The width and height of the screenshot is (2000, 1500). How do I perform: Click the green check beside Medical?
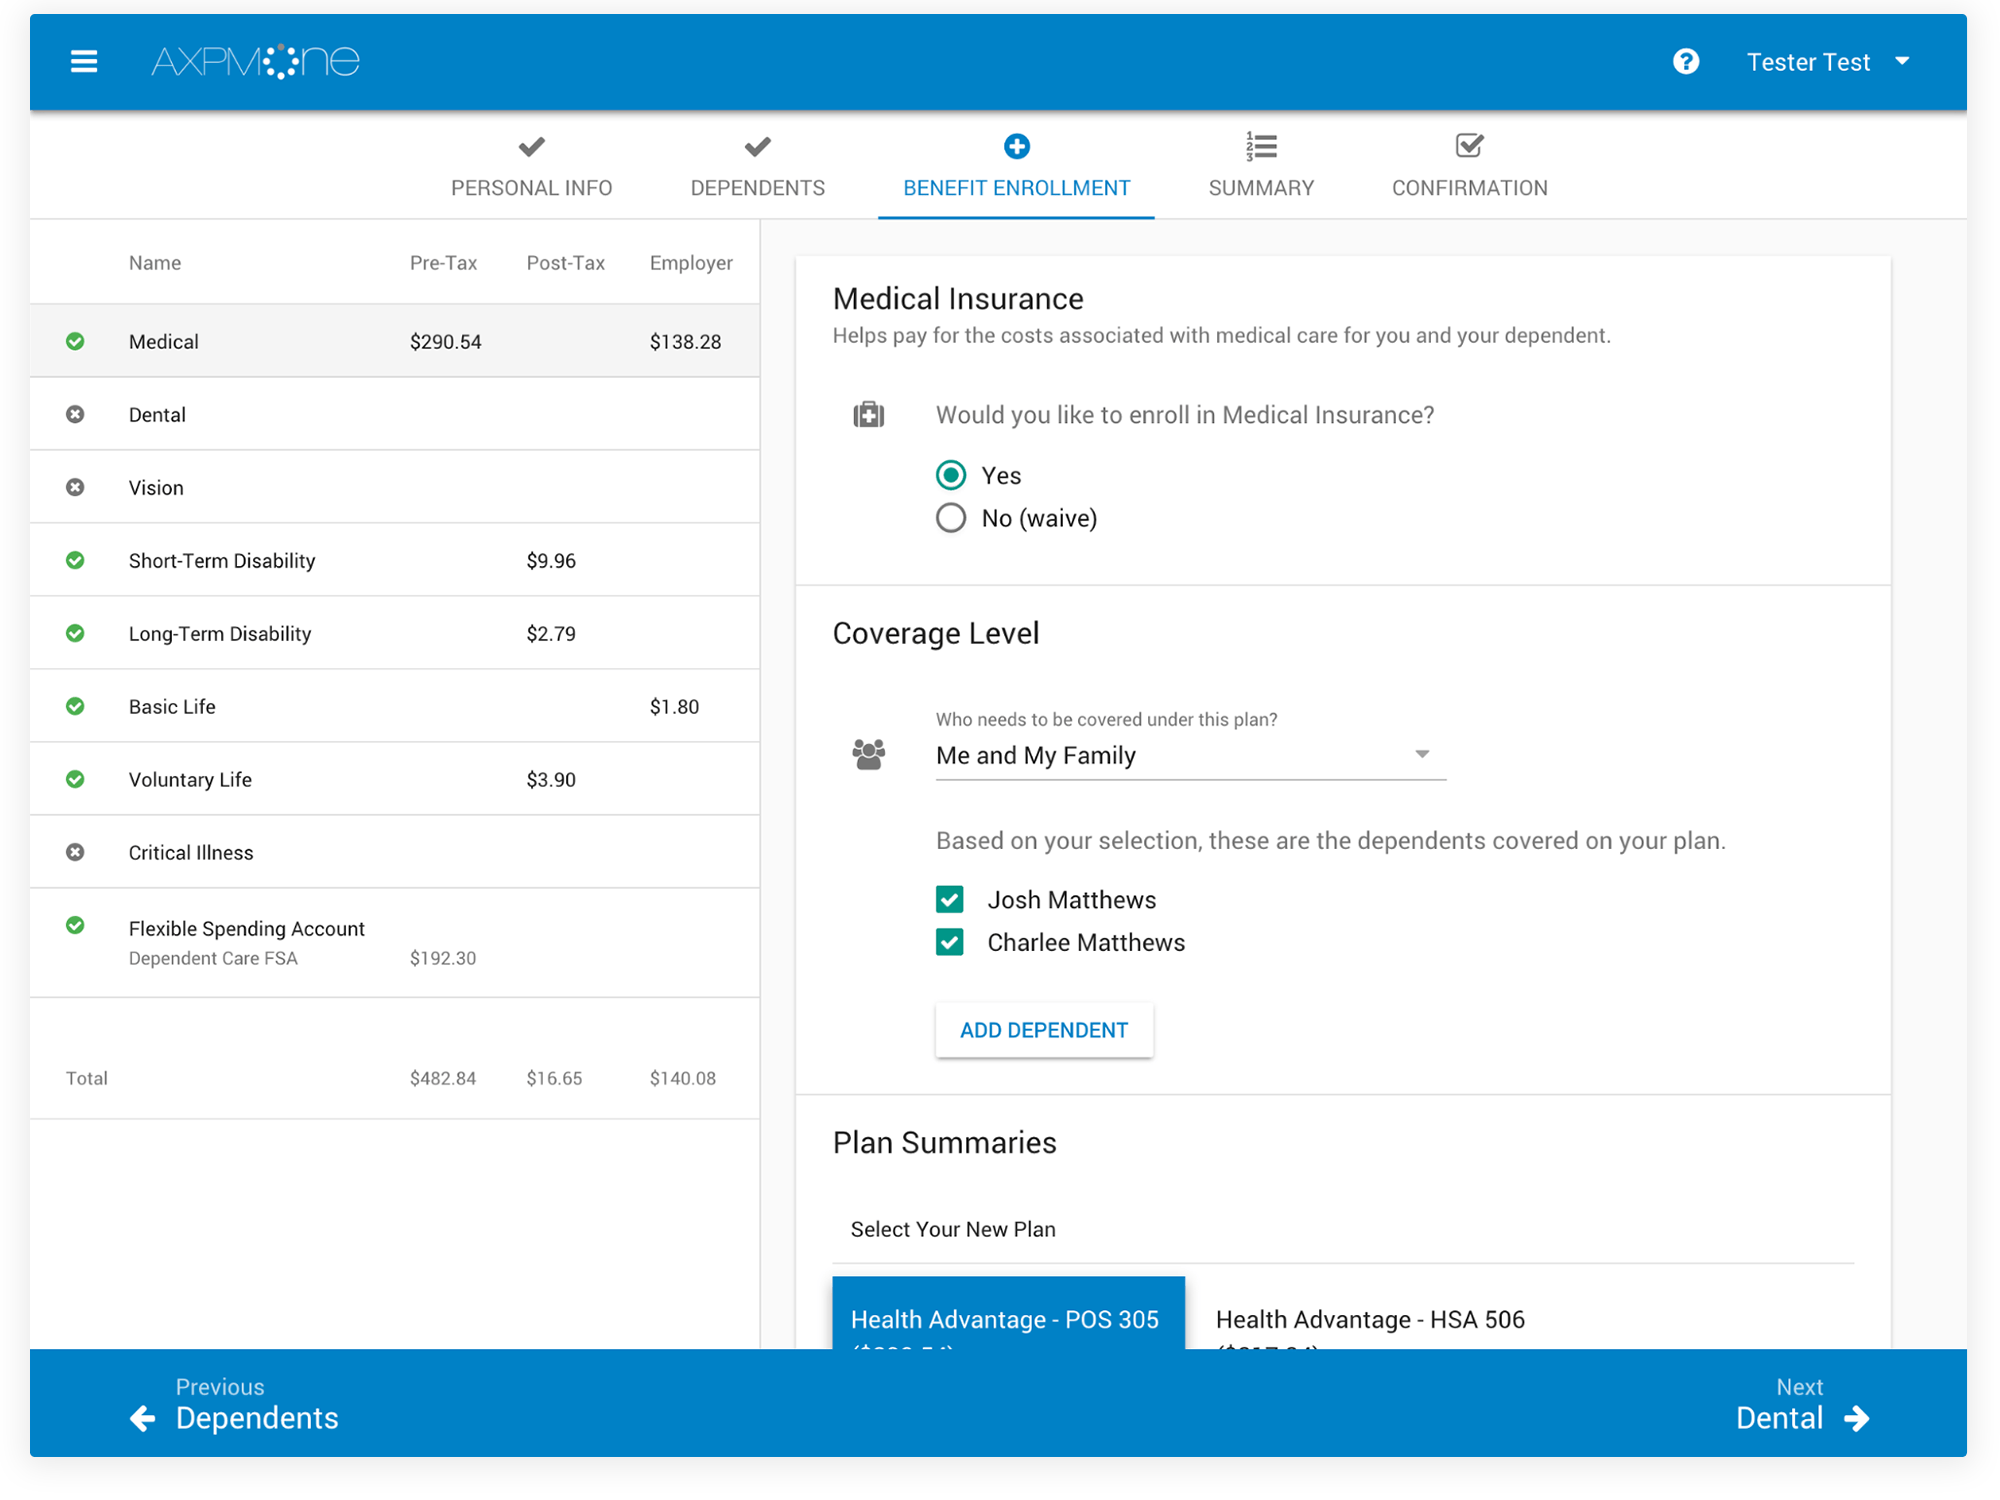click(75, 341)
